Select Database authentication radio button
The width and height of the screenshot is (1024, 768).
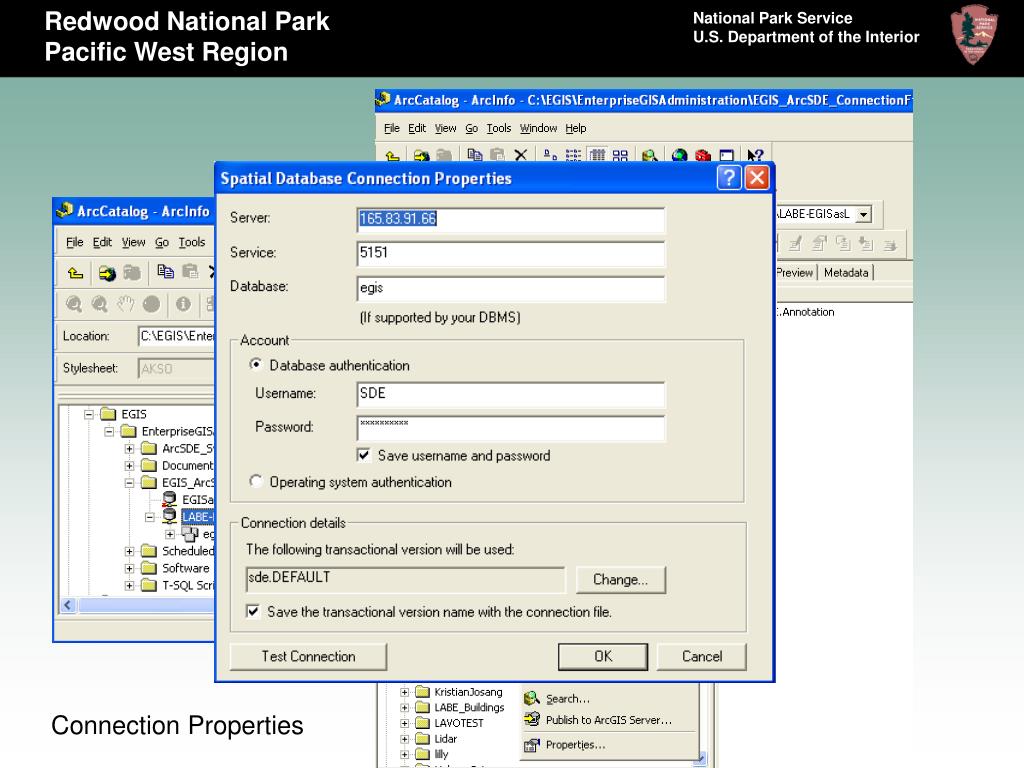256,364
